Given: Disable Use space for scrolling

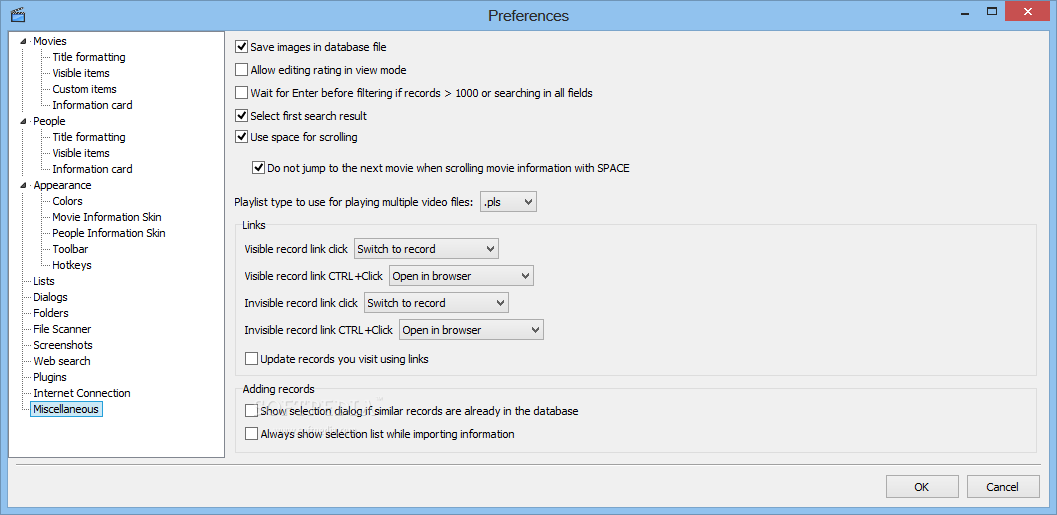Looking at the screenshot, I should (x=241, y=137).
